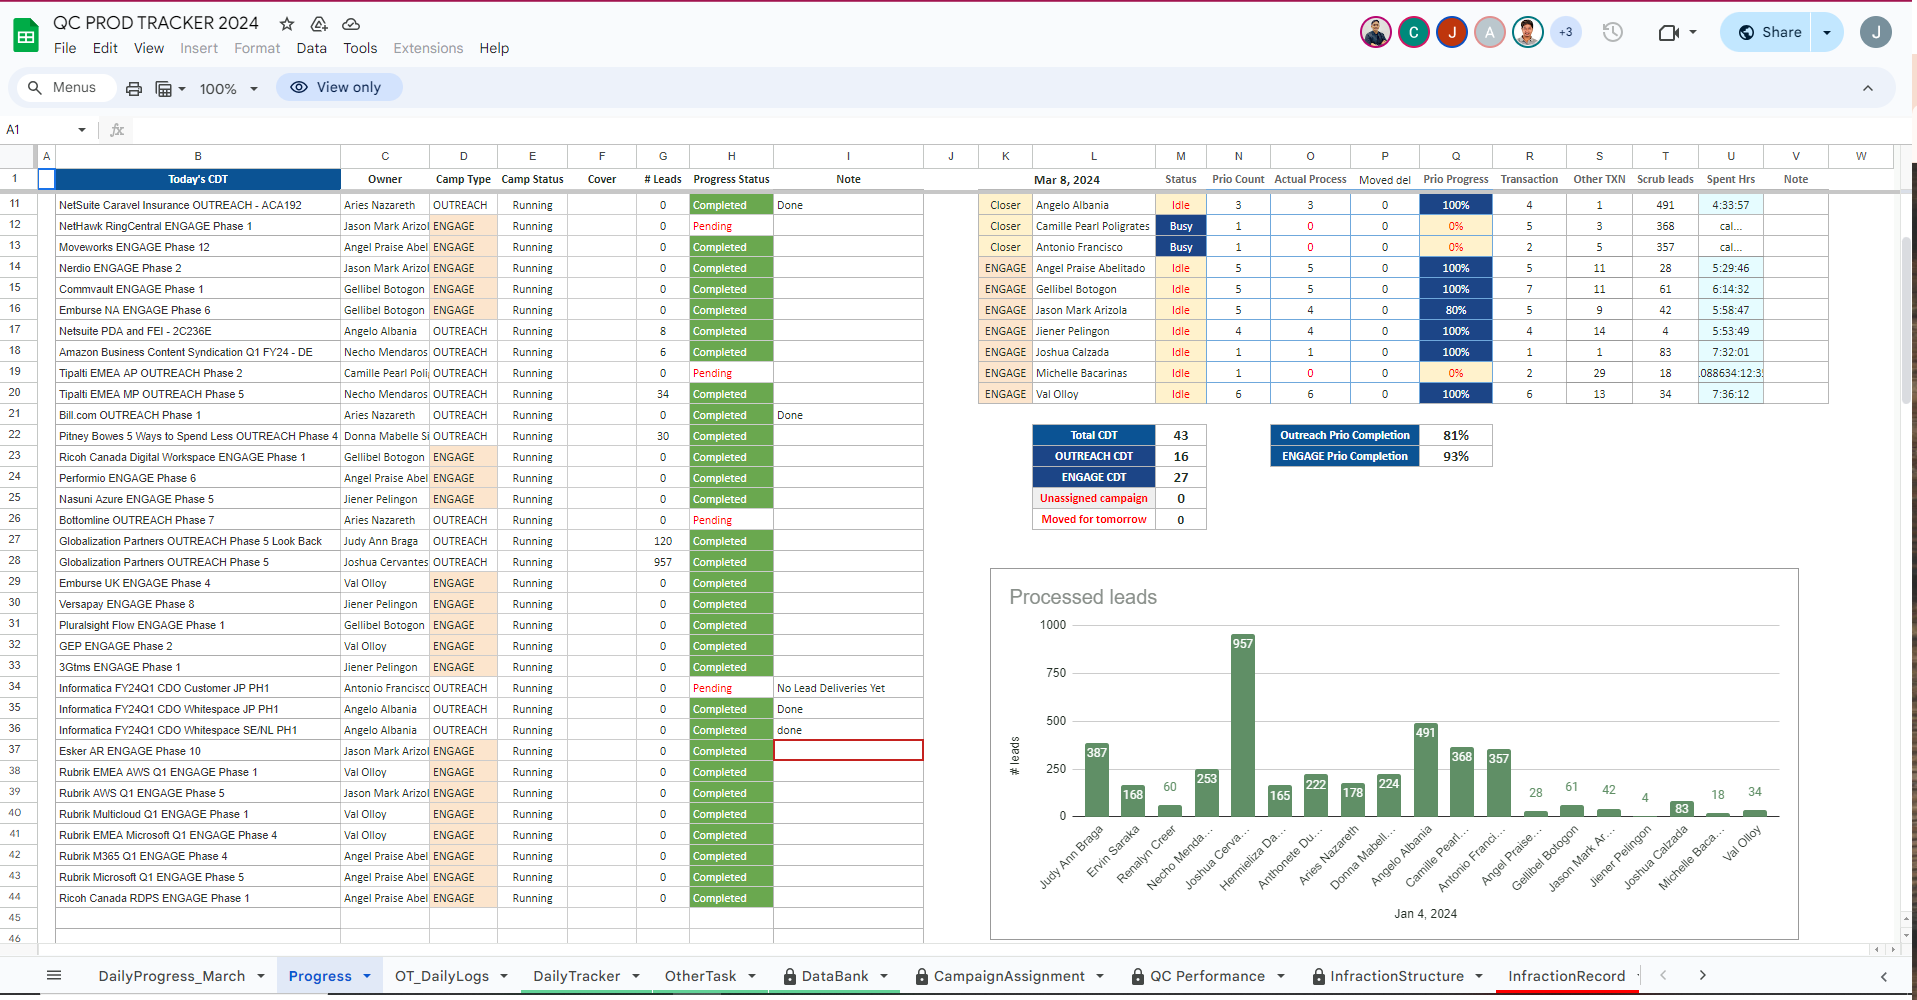
Task: Click the print icon in the toolbar
Action: 134,88
